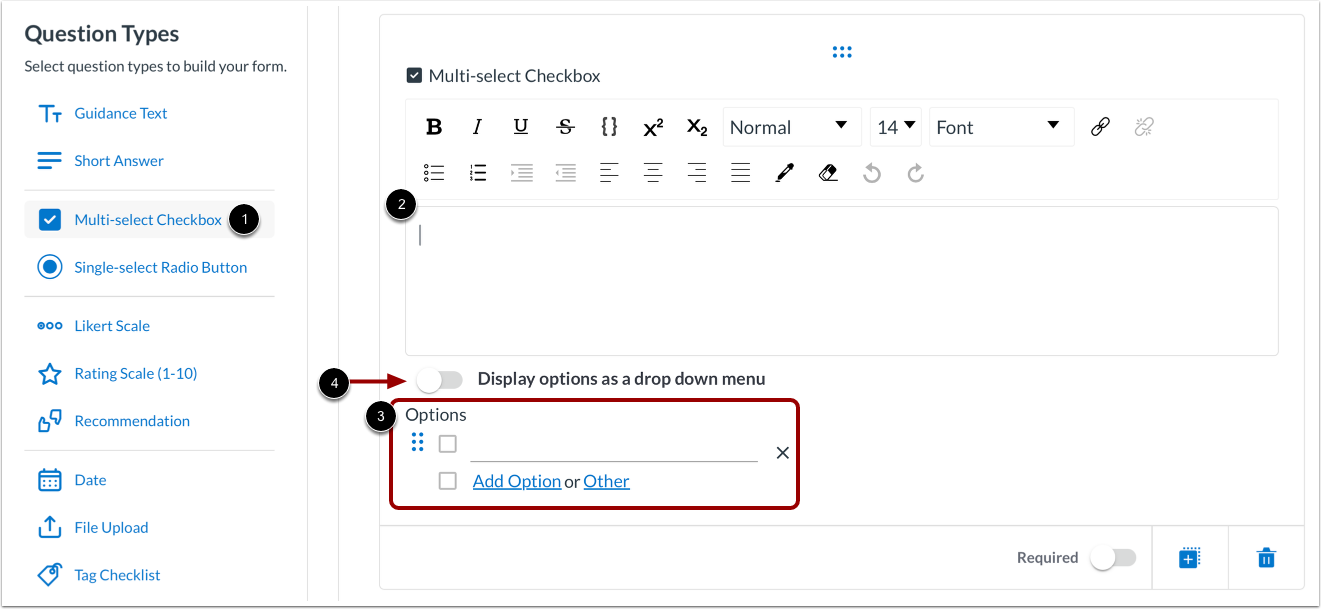The height and width of the screenshot is (609, 1321).
Task: Select Single-select Radio Button question type
Action: (x=160, y=267)
